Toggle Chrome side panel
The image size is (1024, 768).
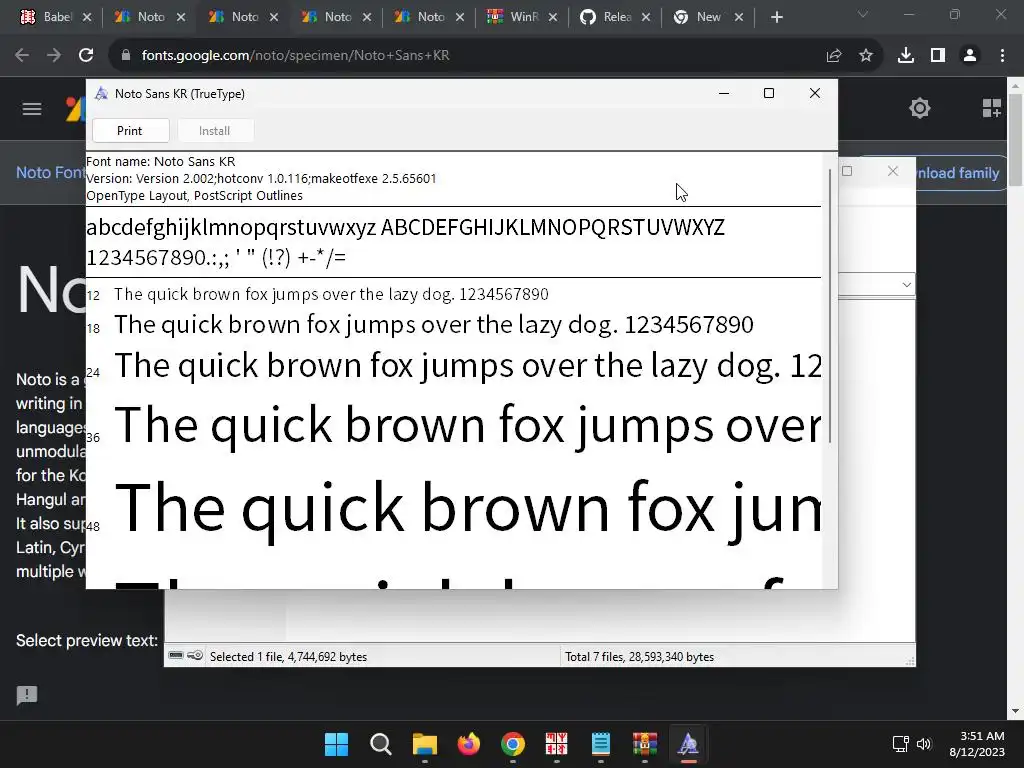pos(938,56)
